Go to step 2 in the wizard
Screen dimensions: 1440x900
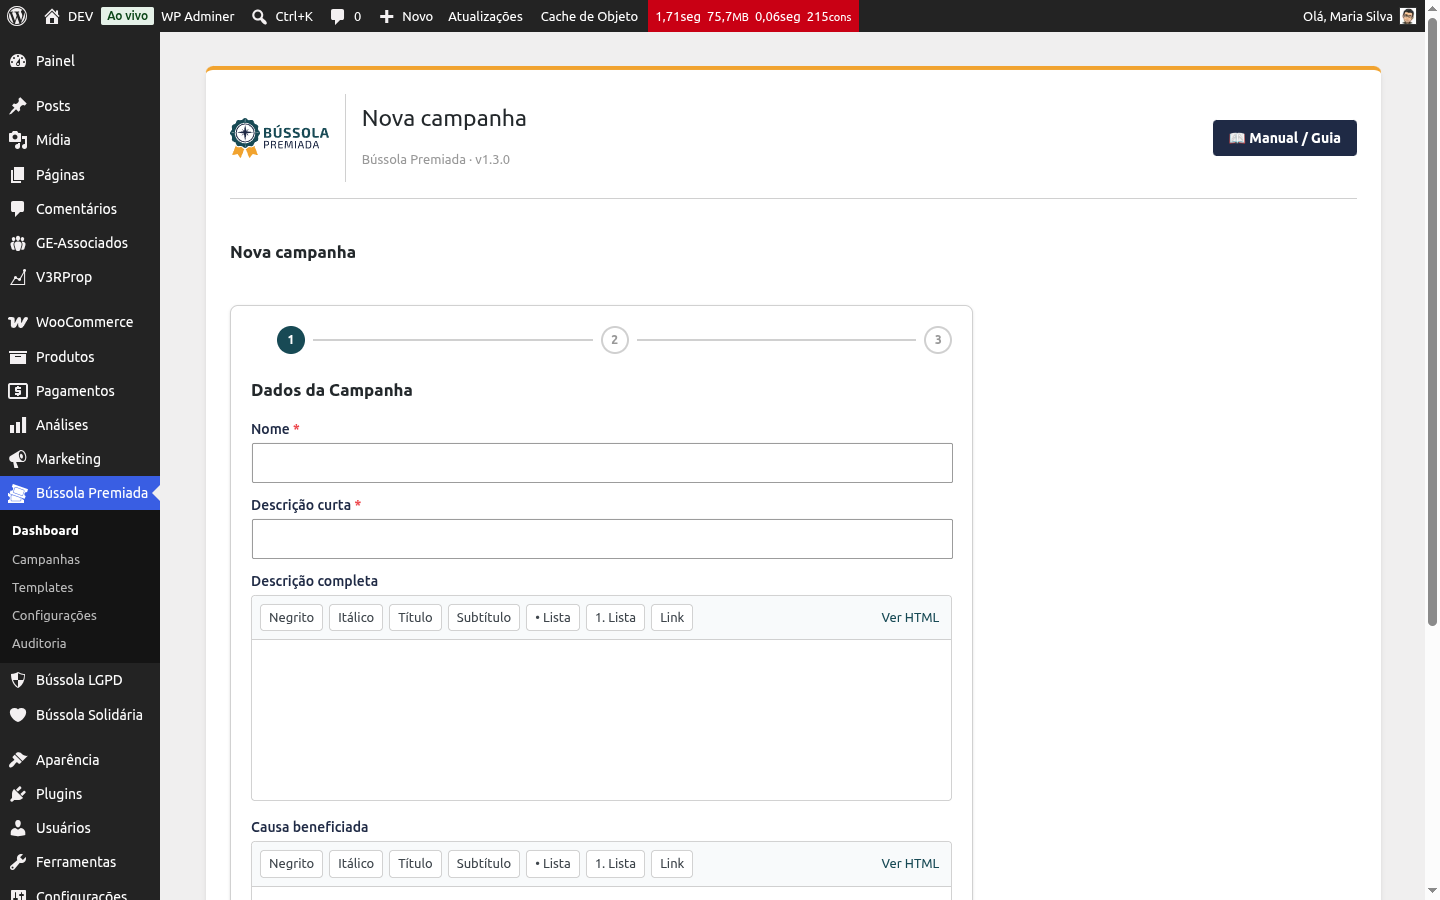[615, 340]
